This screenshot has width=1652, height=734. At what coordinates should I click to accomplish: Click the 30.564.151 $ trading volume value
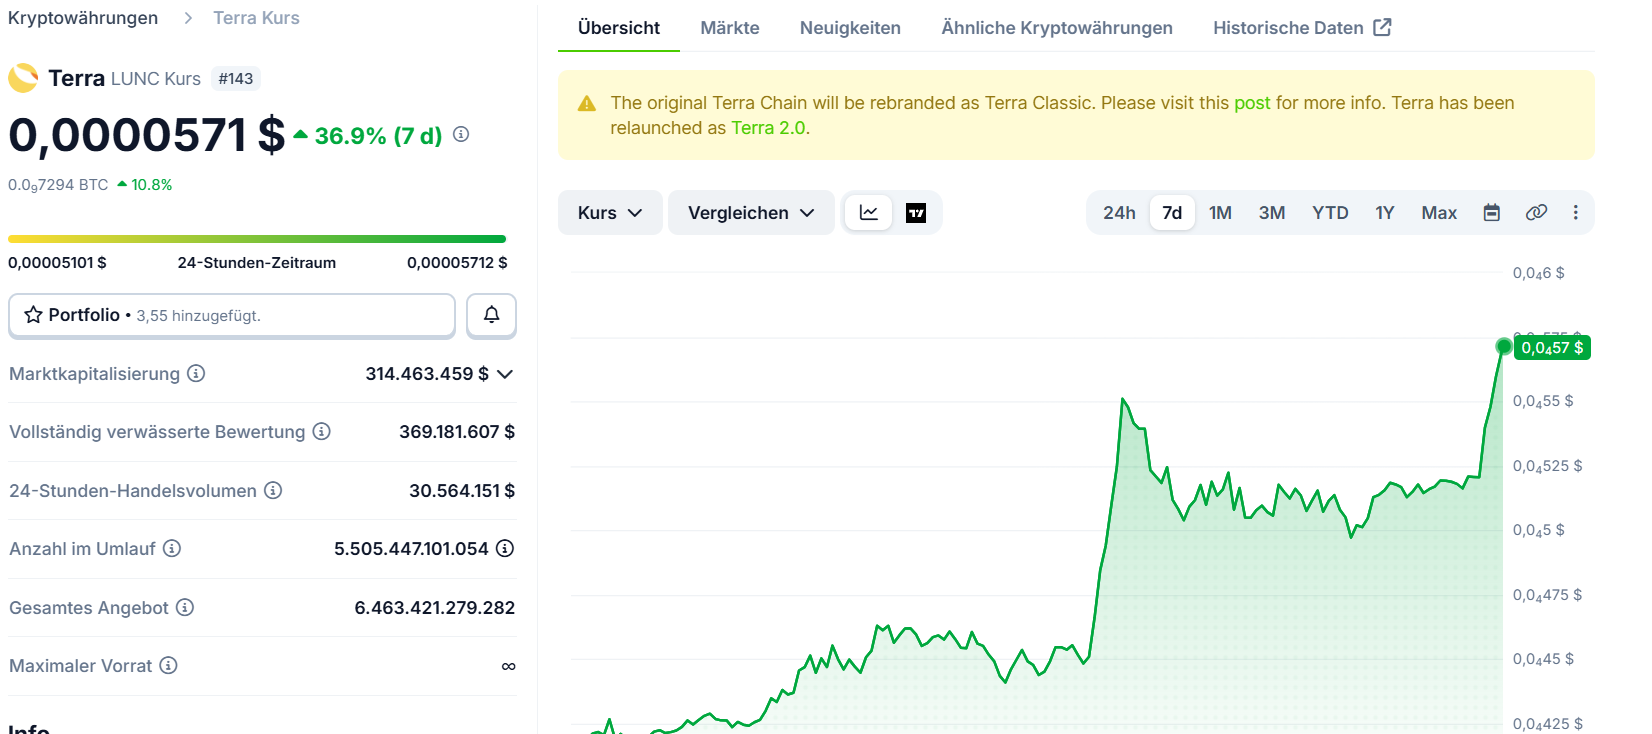click(462, 491)
